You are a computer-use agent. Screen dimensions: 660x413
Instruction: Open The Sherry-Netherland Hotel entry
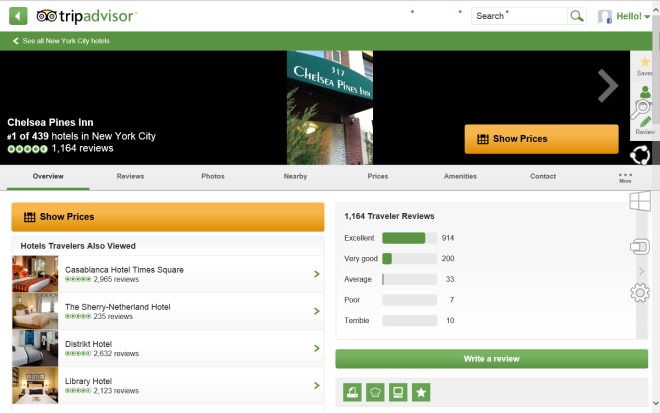coord(168,311)
